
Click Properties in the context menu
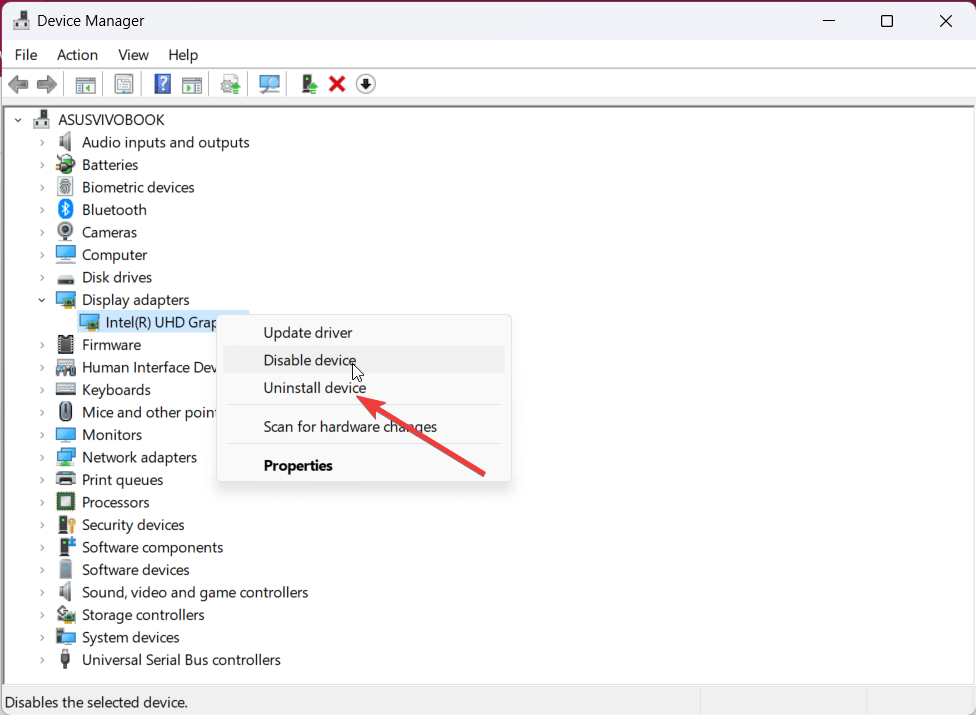coord(298,466)
